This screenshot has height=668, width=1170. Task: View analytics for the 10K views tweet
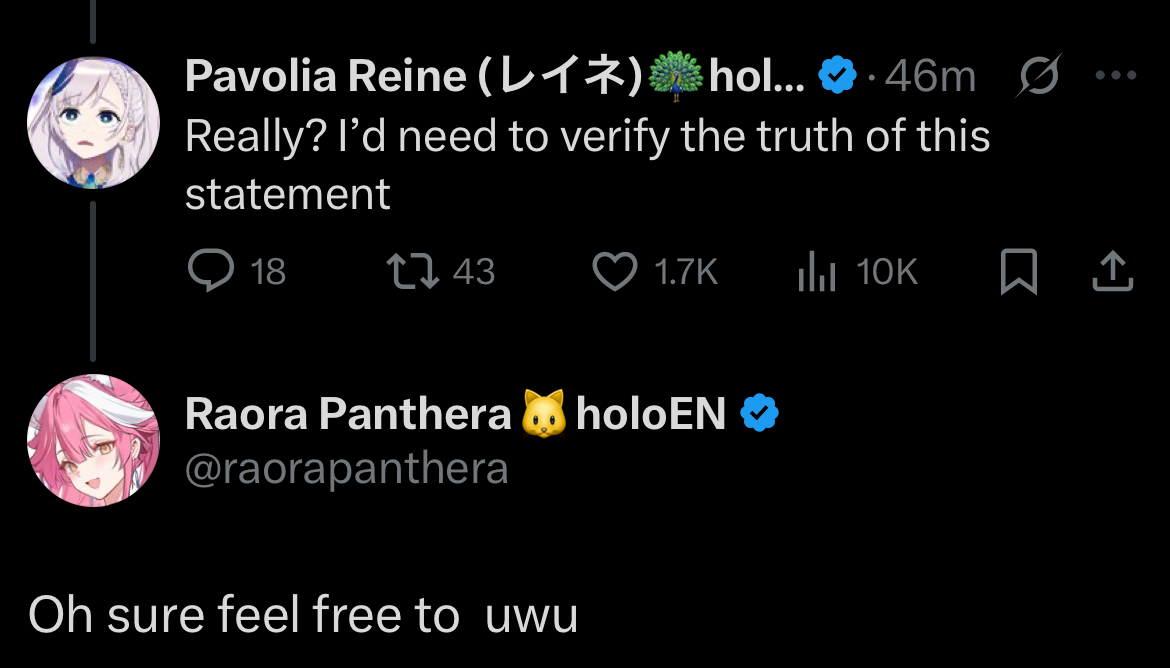pyautogui.click(x=816, y=271)
